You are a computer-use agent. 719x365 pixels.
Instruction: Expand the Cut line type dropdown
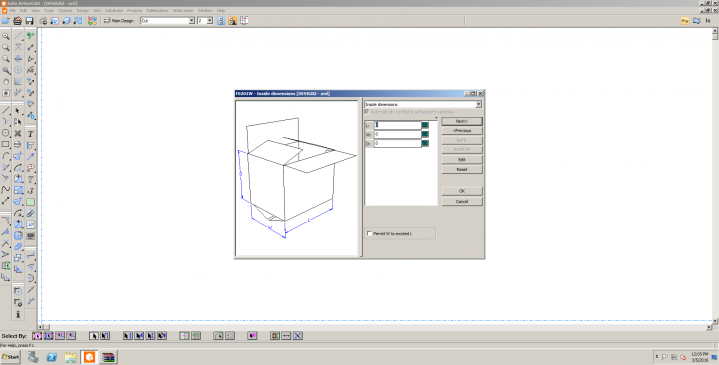tap(168, 21)
